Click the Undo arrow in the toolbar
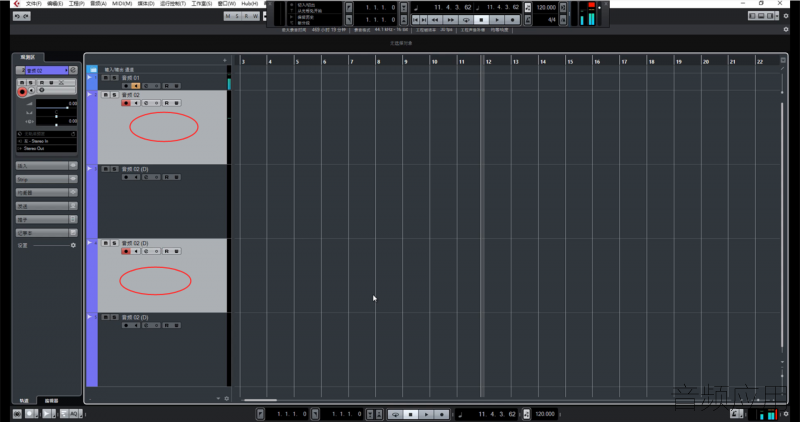The width and height of the screenshot is (800, 422). [17, 16]
